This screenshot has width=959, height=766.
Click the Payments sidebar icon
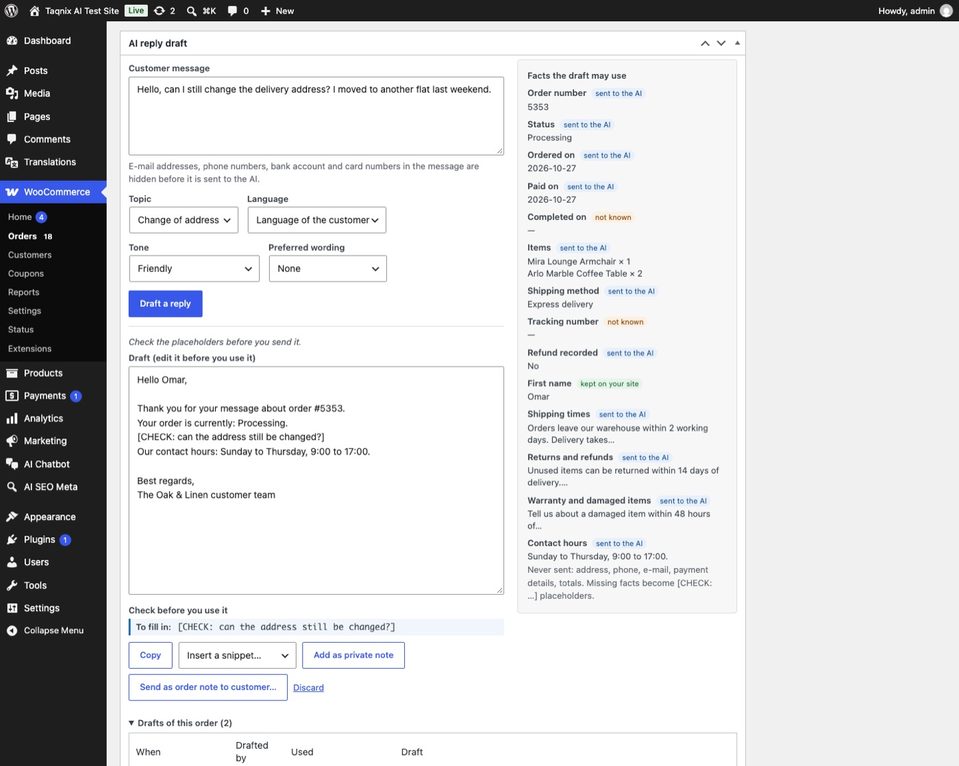[12, 396]
